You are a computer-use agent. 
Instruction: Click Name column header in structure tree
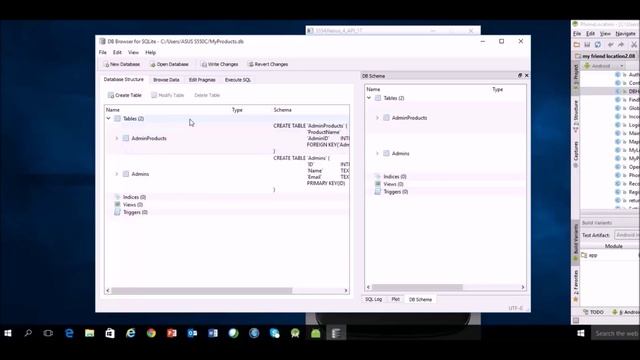click(x=113, y=110)
